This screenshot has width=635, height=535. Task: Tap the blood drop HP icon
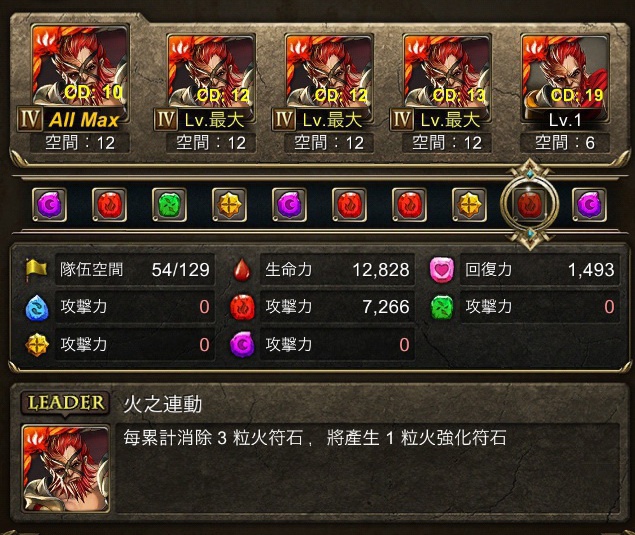pyautogui.click(x=242, y=270)
